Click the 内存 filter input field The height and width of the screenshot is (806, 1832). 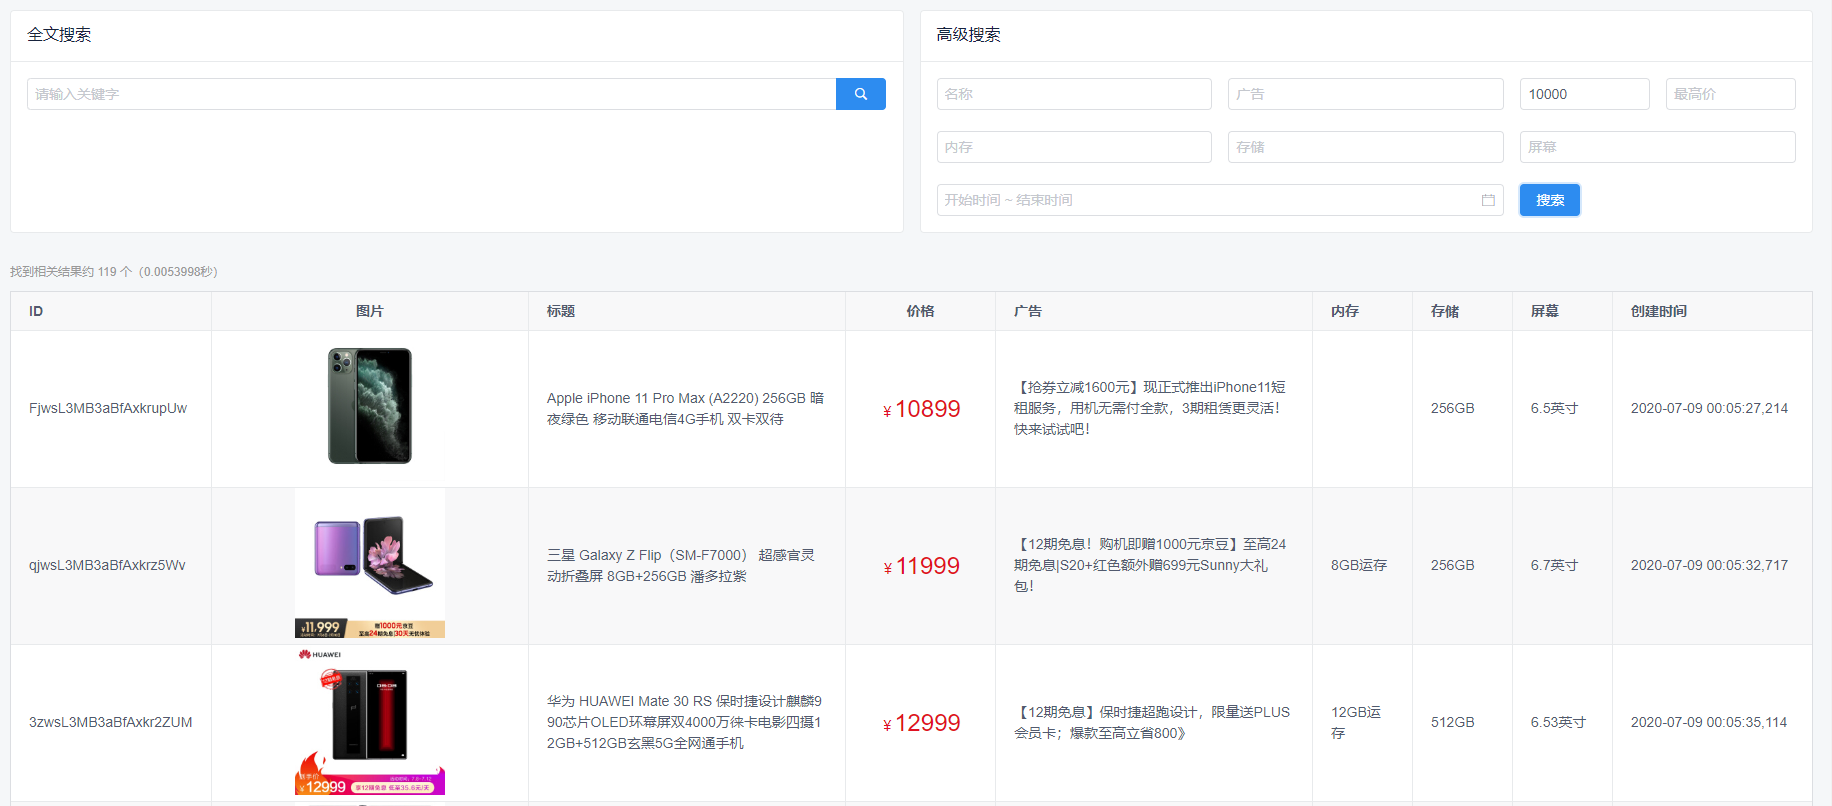[1074, 147]
